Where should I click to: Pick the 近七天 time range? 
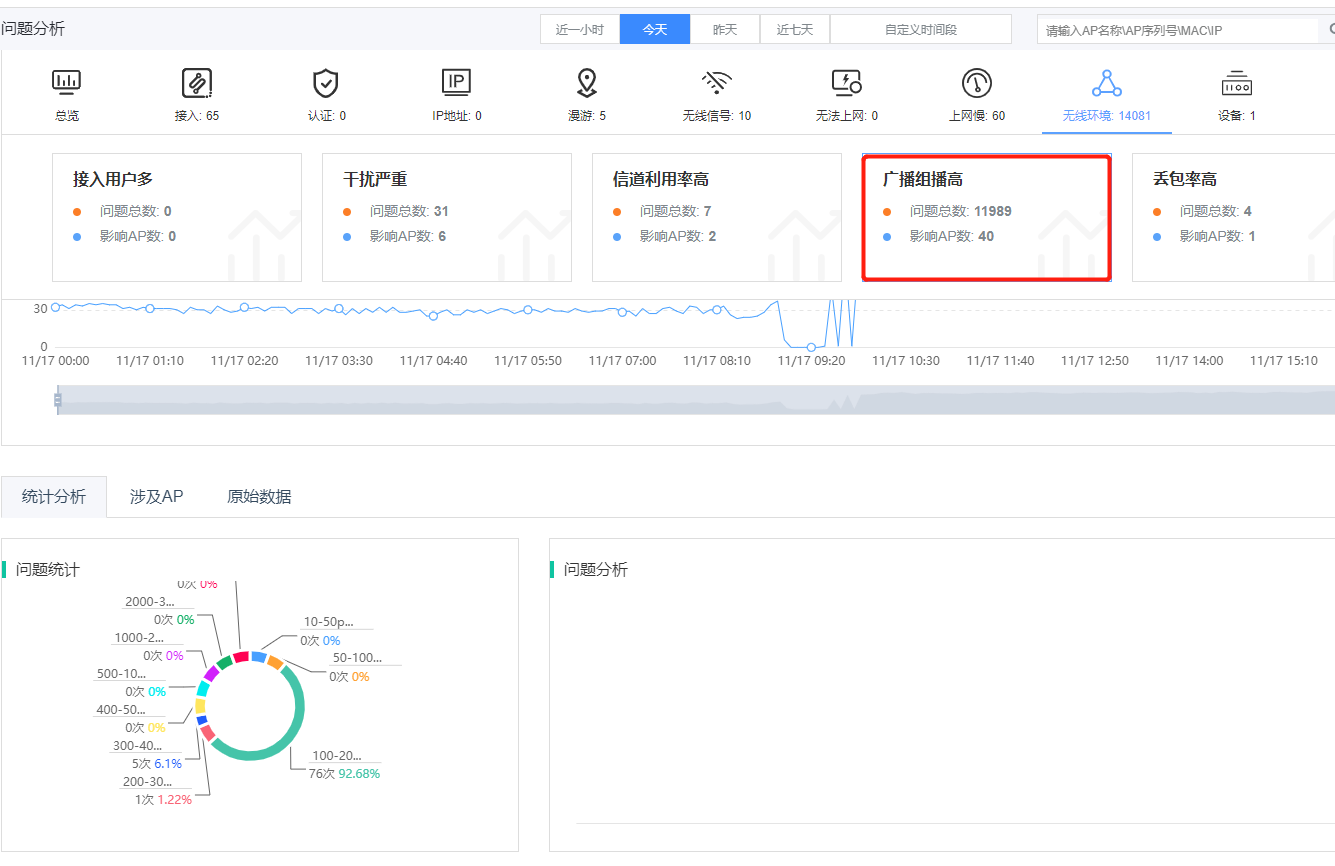pos(795,29)
